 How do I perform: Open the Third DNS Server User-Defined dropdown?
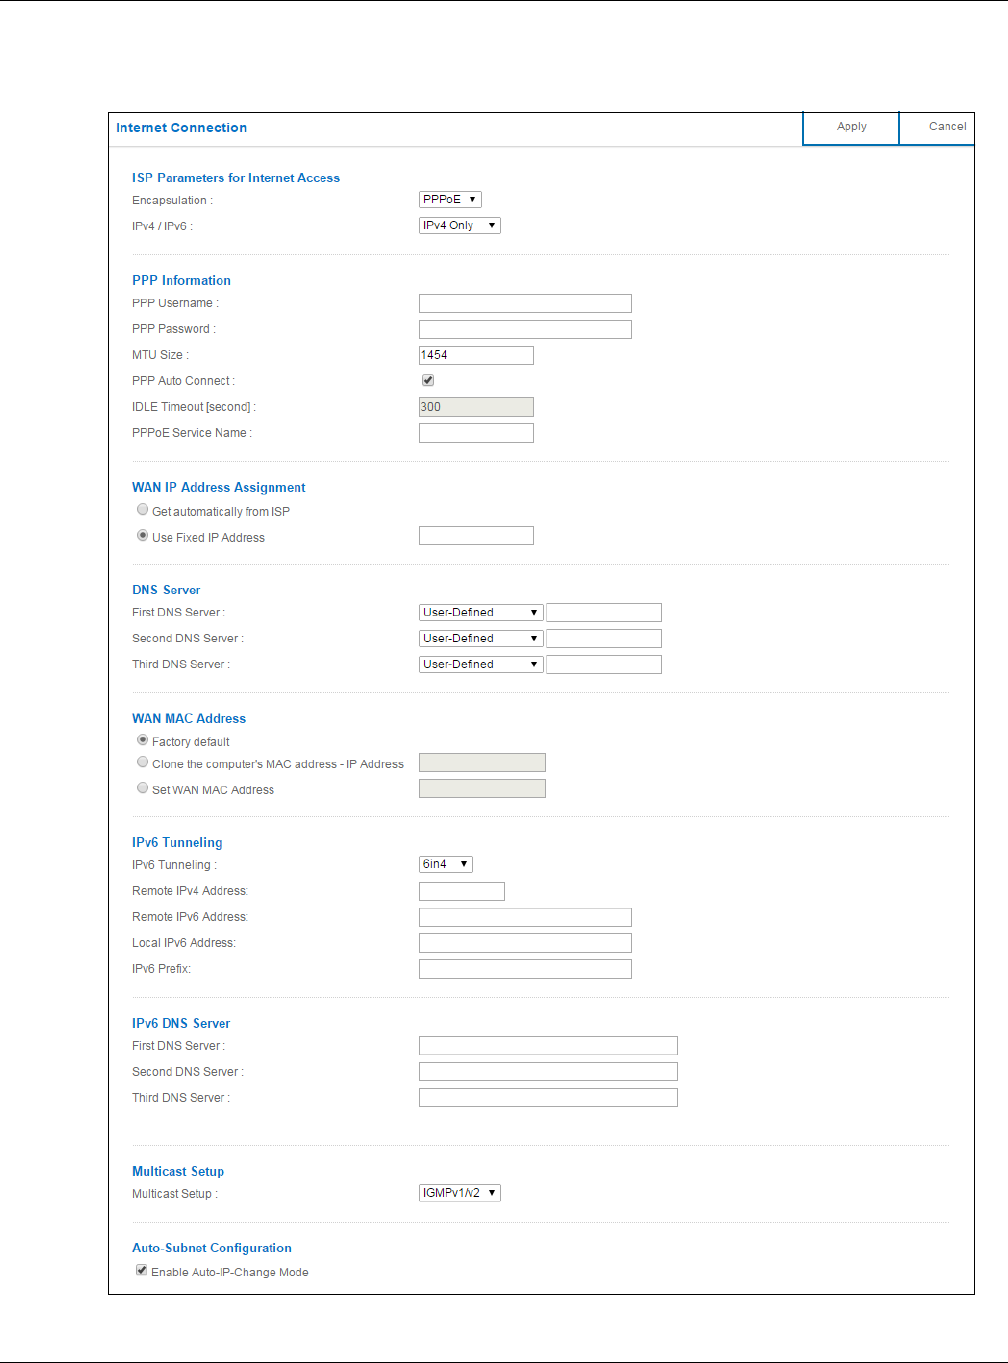click(x=481, y=665)
